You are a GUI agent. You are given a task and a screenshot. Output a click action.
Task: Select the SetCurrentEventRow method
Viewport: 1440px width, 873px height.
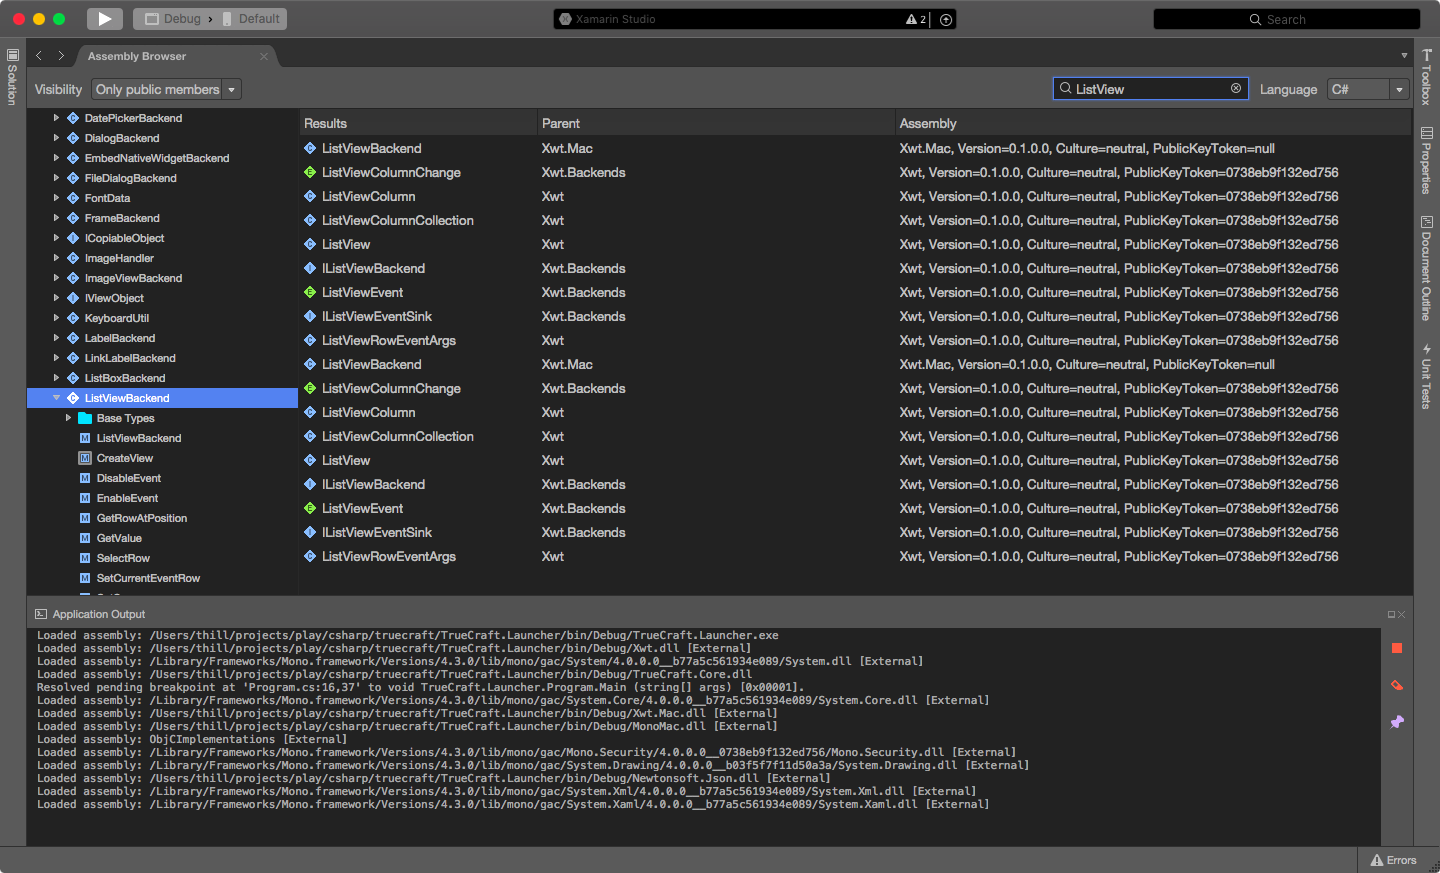click(148, 578)
